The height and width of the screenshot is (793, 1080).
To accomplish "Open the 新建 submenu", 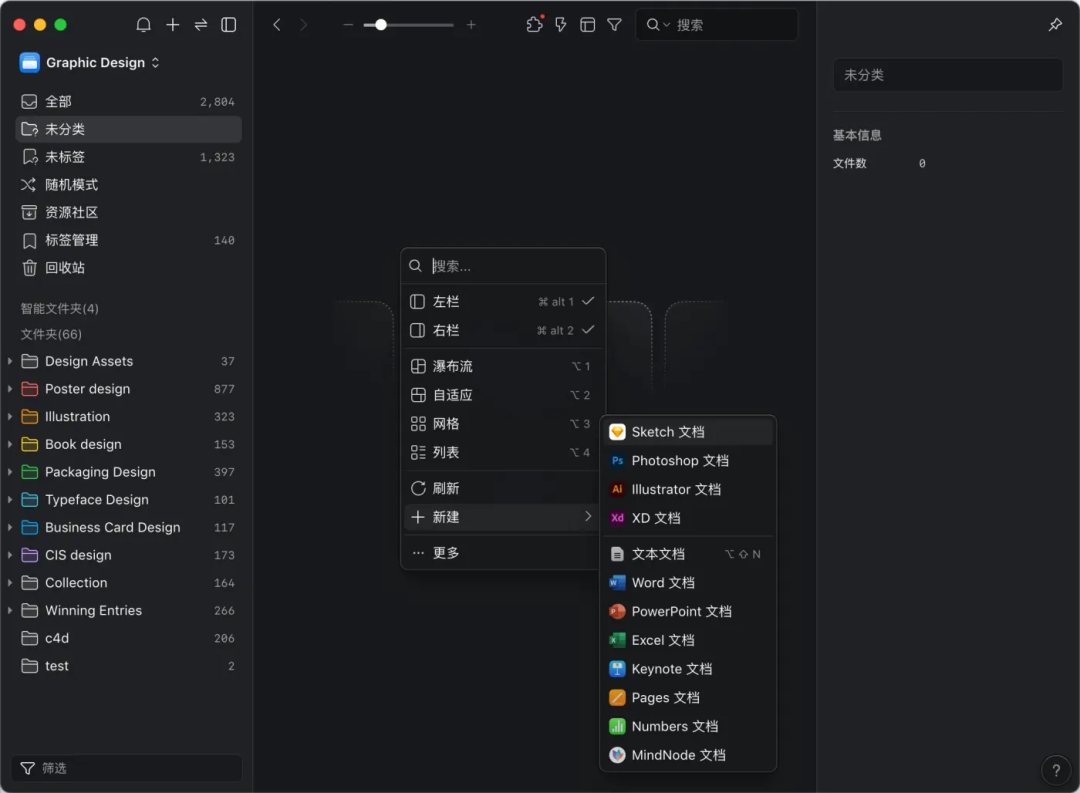I will coord(502,517).
